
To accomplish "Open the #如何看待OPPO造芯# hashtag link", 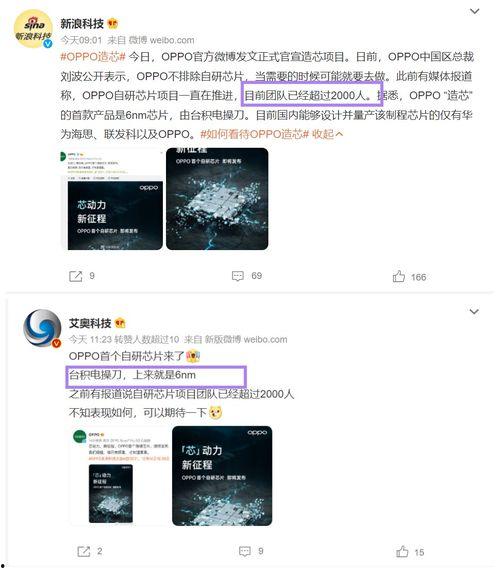I will [x=255, y=134].
